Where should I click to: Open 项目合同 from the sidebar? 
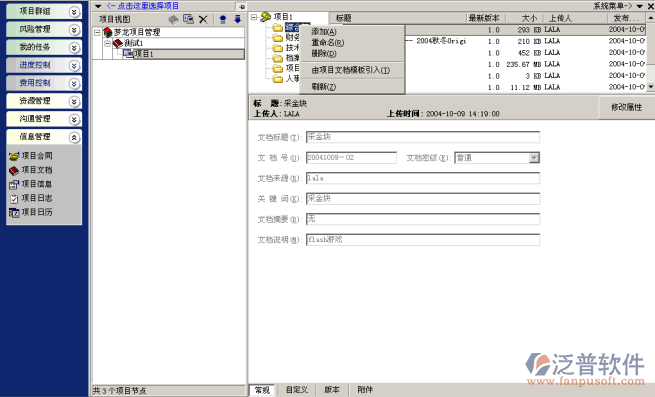pyautogui.click(x=31, y=156)
